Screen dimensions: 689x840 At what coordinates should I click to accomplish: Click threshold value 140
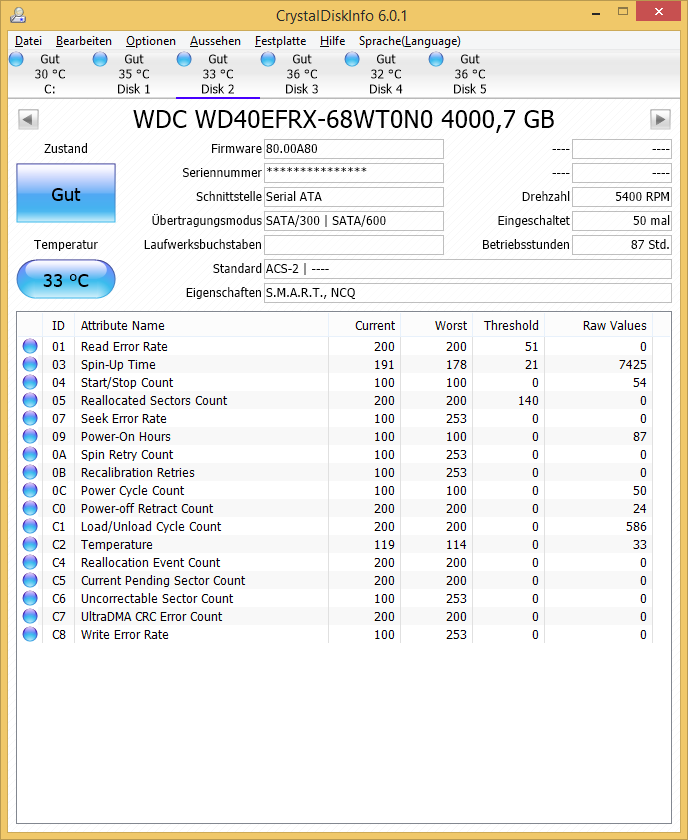tap(528, 400)
